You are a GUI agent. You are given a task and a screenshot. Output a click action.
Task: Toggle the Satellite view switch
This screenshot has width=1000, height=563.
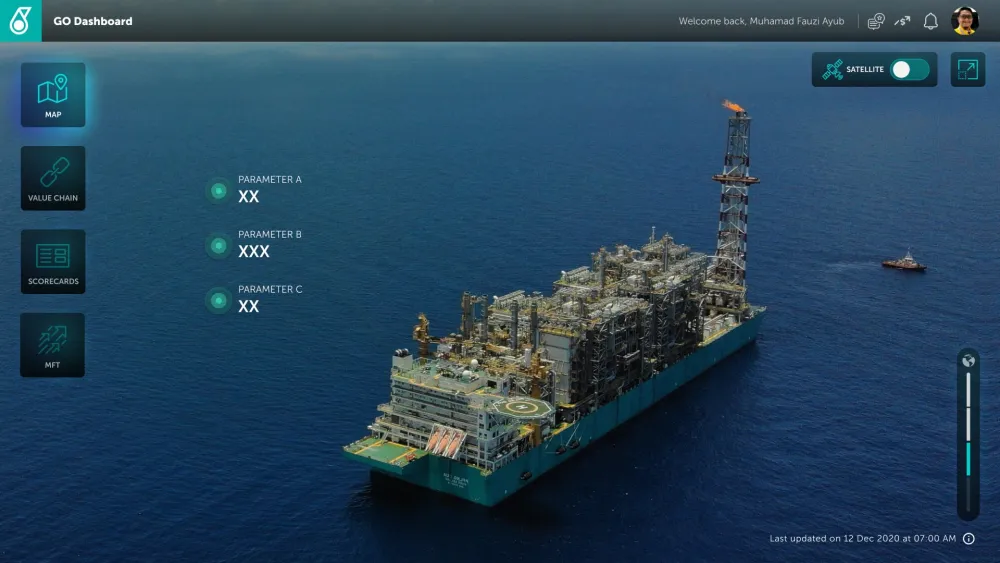(x=910, y=70)
